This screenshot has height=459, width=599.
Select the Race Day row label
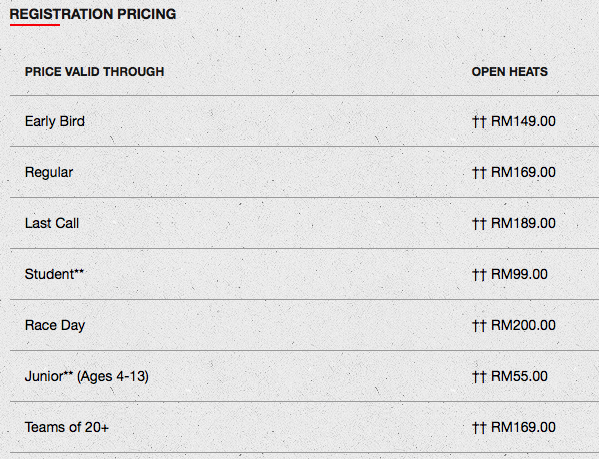click(x=55, y=326)
